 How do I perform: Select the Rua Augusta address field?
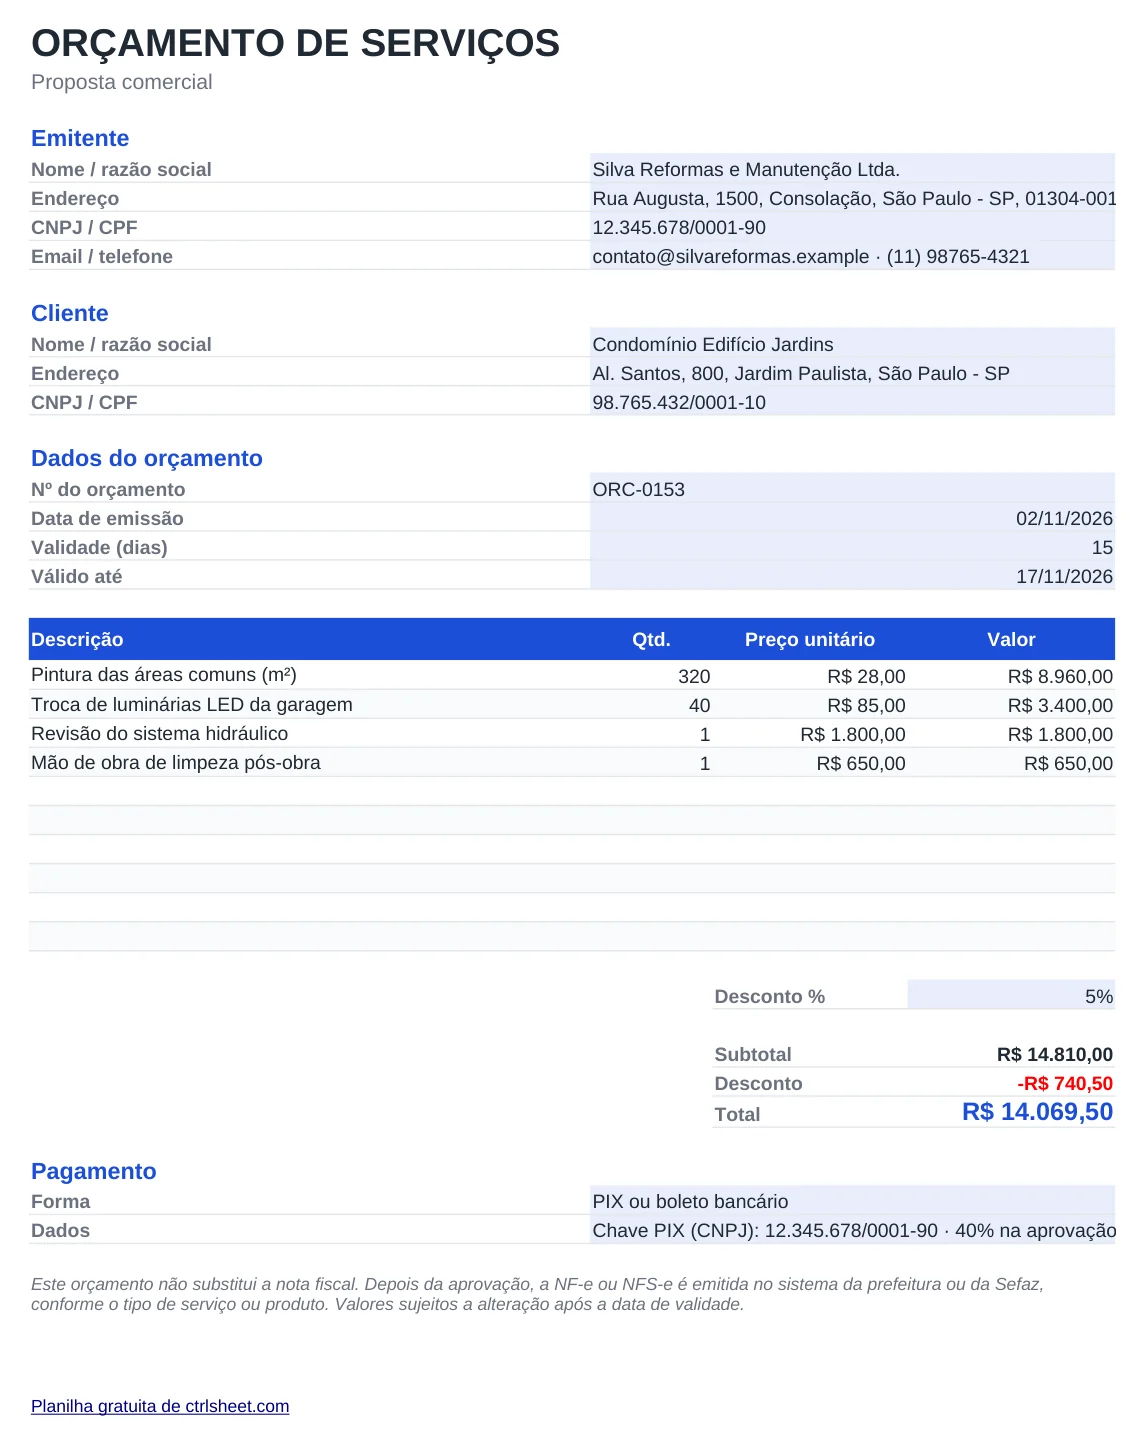pos(852,198)
